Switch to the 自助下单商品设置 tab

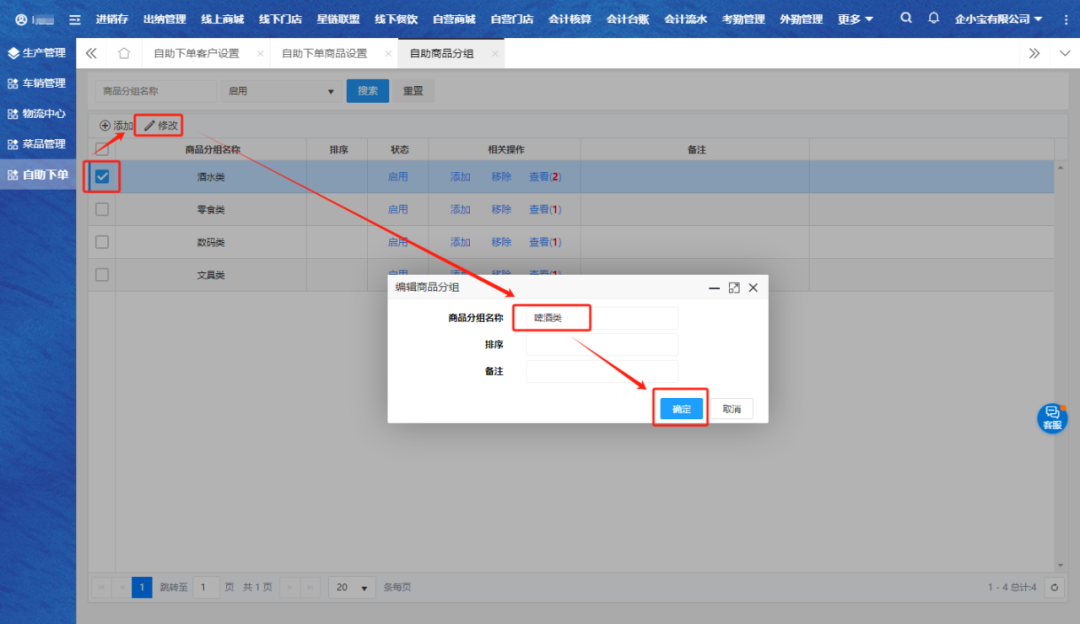tap(324, 53)
